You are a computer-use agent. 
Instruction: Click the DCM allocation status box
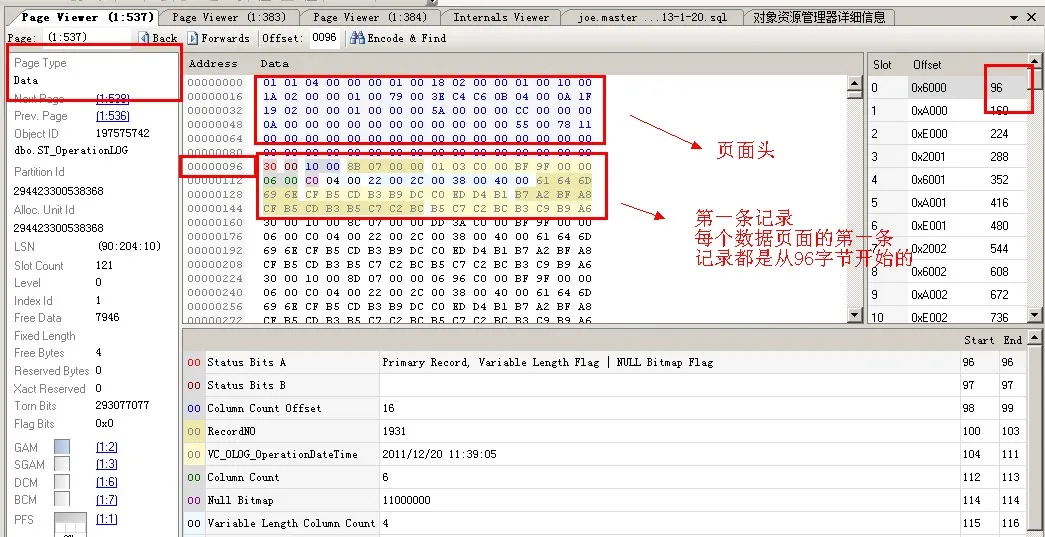tap(62, 482)
